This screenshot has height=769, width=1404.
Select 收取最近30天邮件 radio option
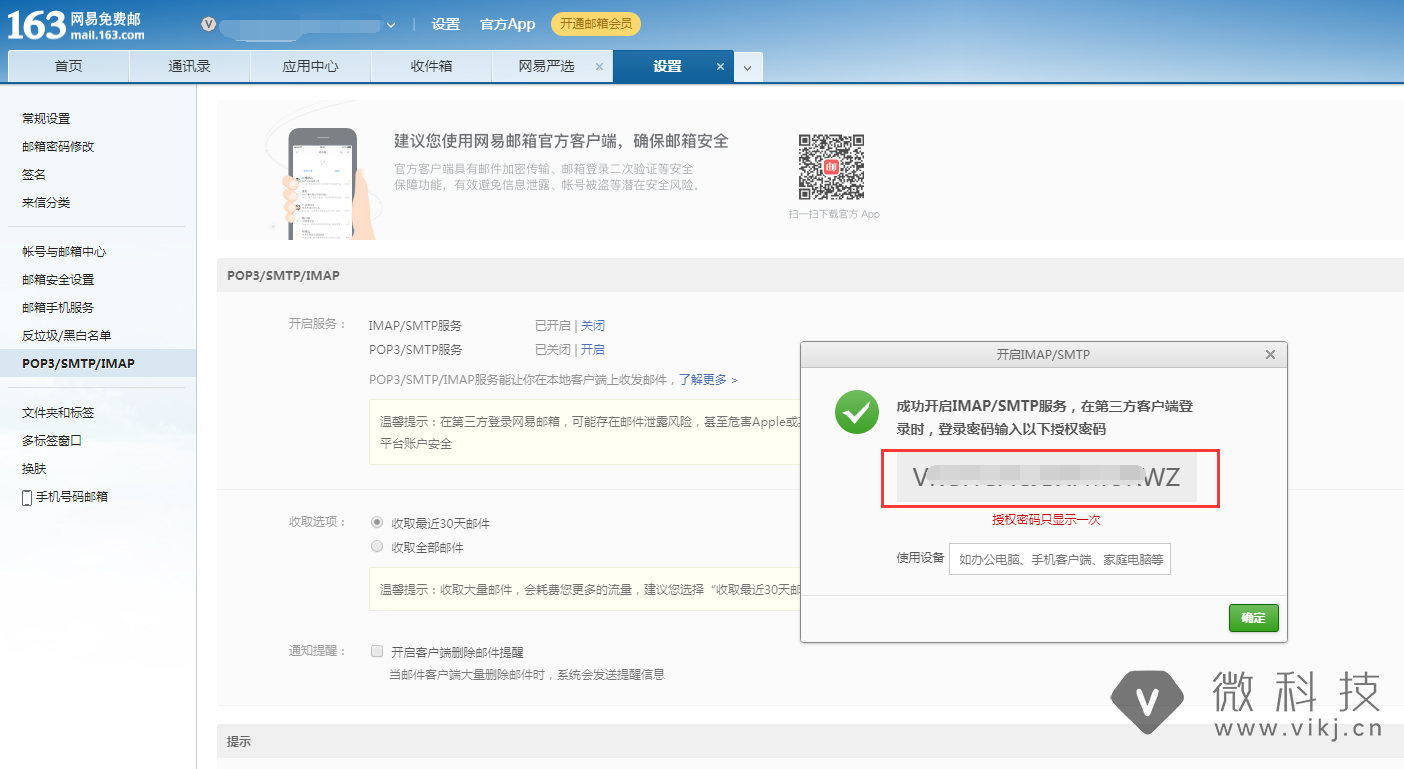377,522
